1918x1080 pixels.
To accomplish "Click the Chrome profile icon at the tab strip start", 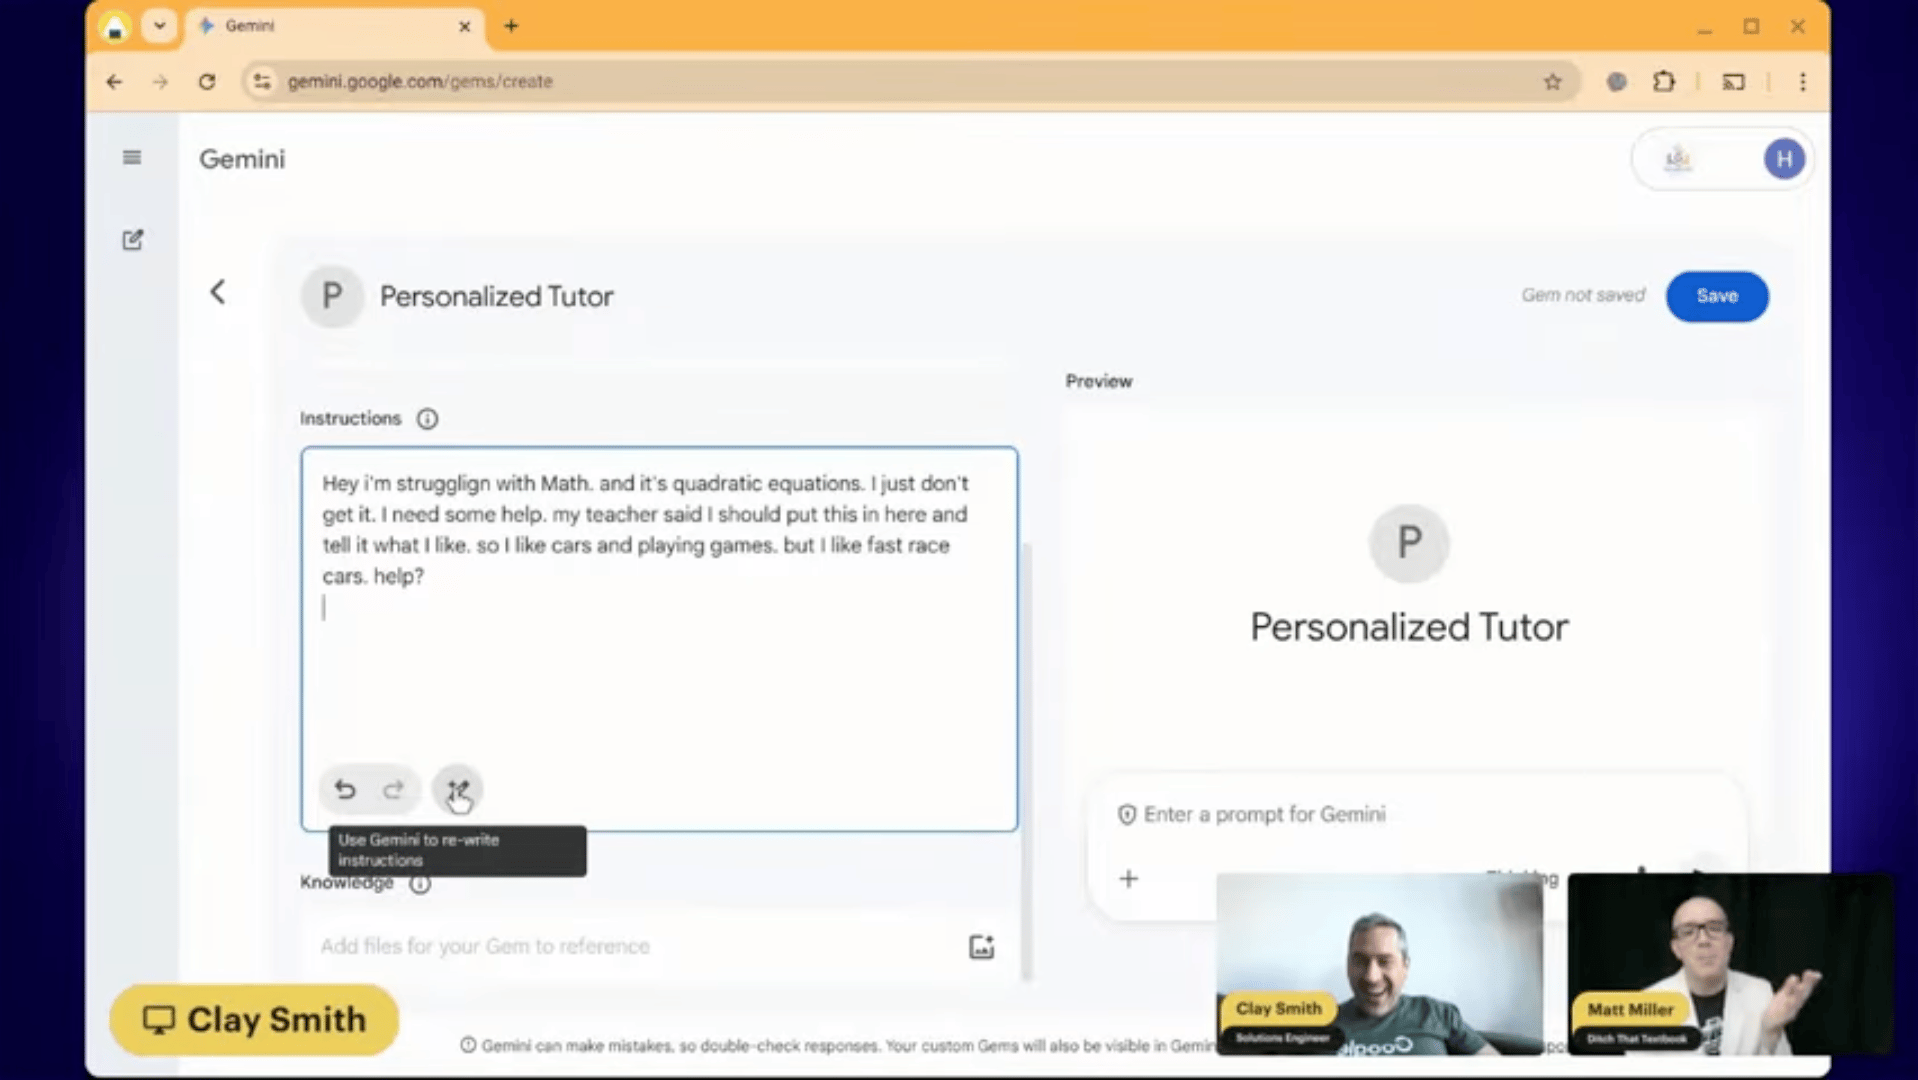I will tap(115, 27).
